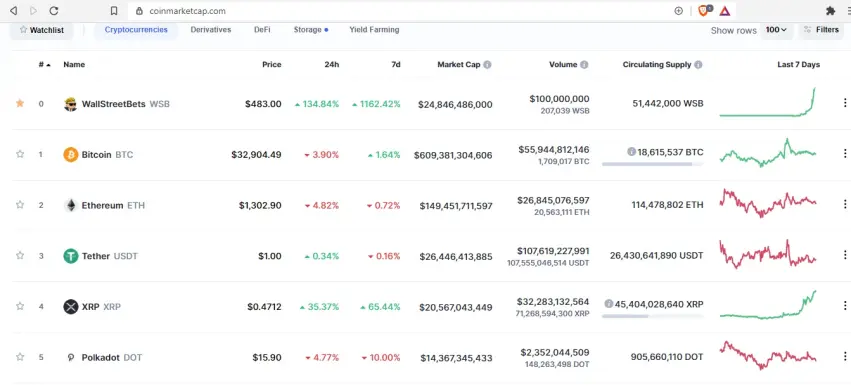Switch to the DeFi tab

(262, 30)
